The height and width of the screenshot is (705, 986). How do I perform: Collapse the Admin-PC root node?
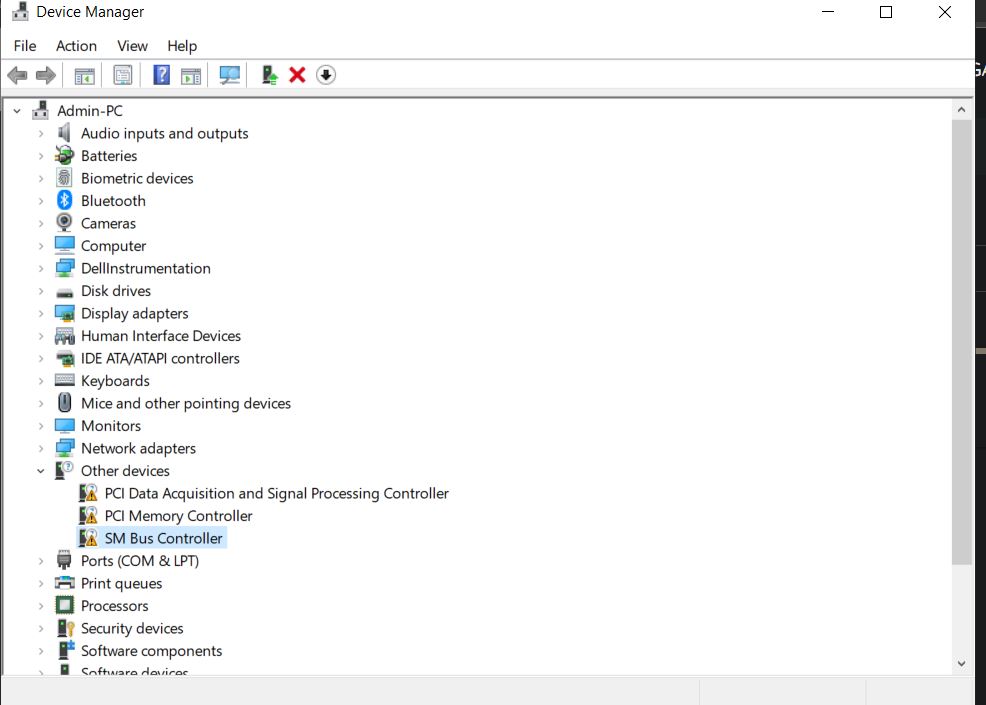[x=17, y=111]
